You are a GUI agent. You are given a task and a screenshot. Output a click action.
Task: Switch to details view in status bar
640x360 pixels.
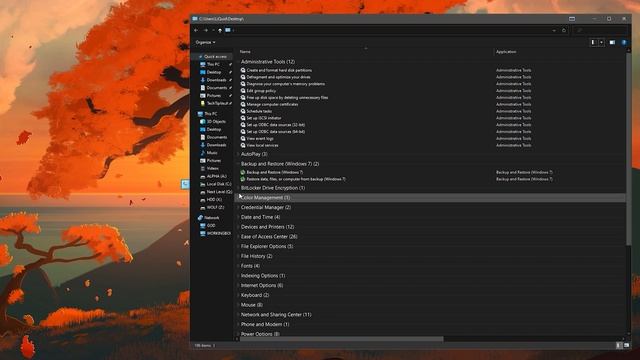coord(619,346)
